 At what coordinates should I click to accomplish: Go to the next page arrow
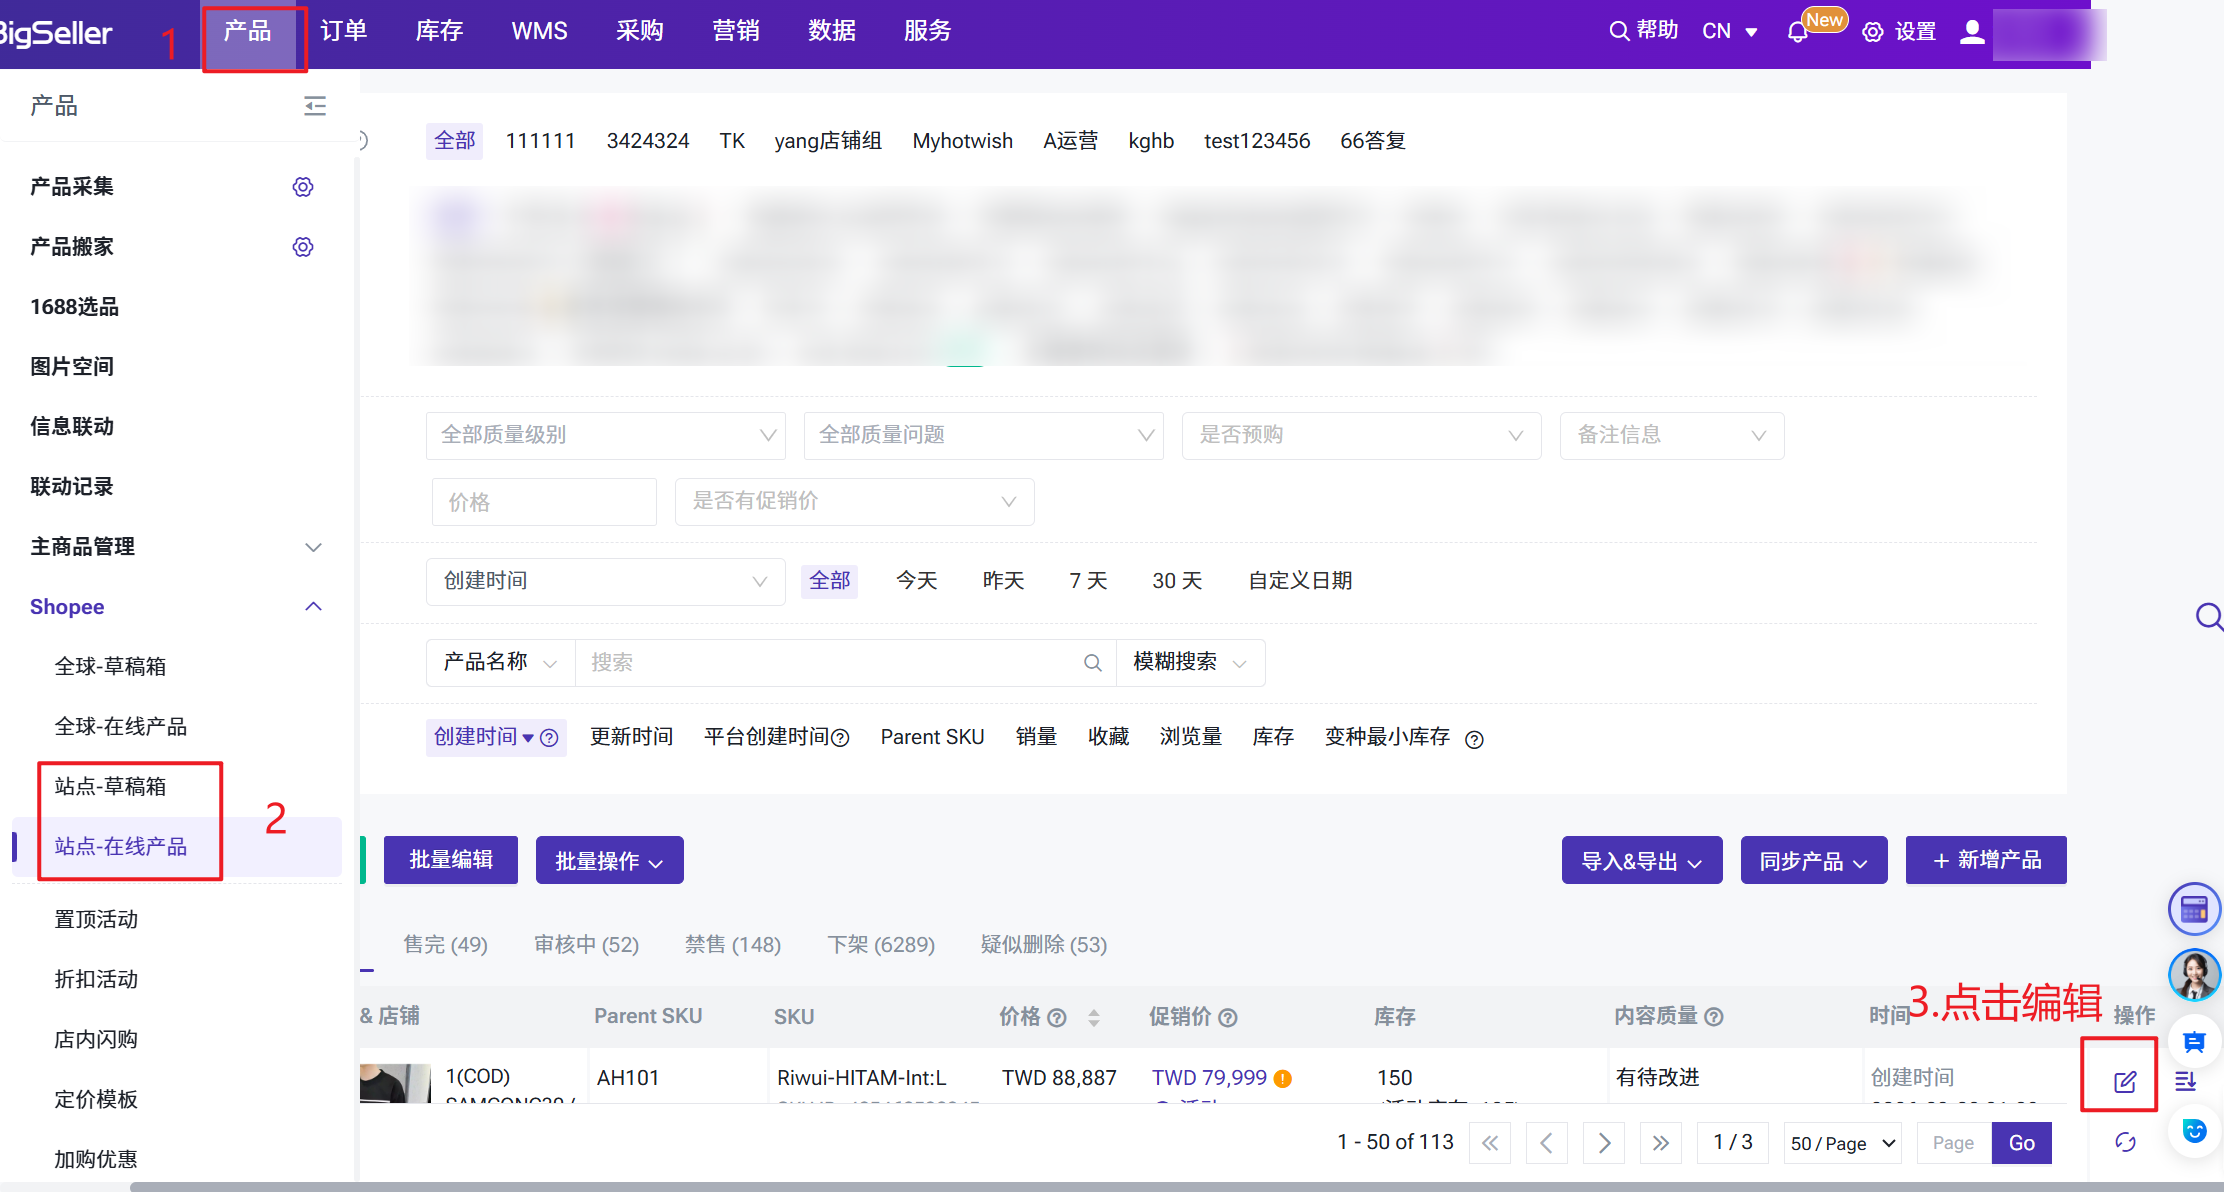click(1604, 1143)
